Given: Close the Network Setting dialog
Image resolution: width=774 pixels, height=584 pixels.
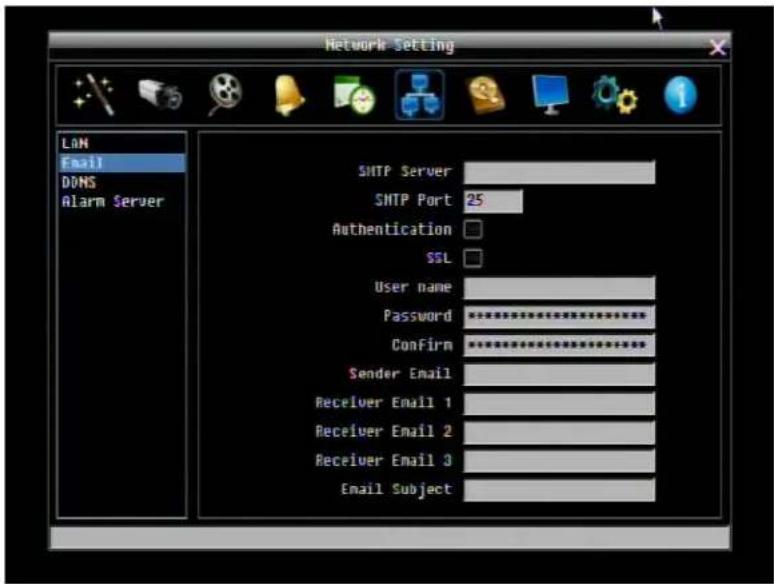Looking at the screenshot, I should [717, 48].
